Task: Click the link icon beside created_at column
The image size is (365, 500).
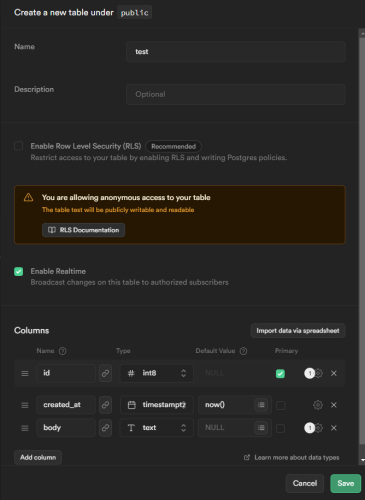Action: tap(105, 405)
